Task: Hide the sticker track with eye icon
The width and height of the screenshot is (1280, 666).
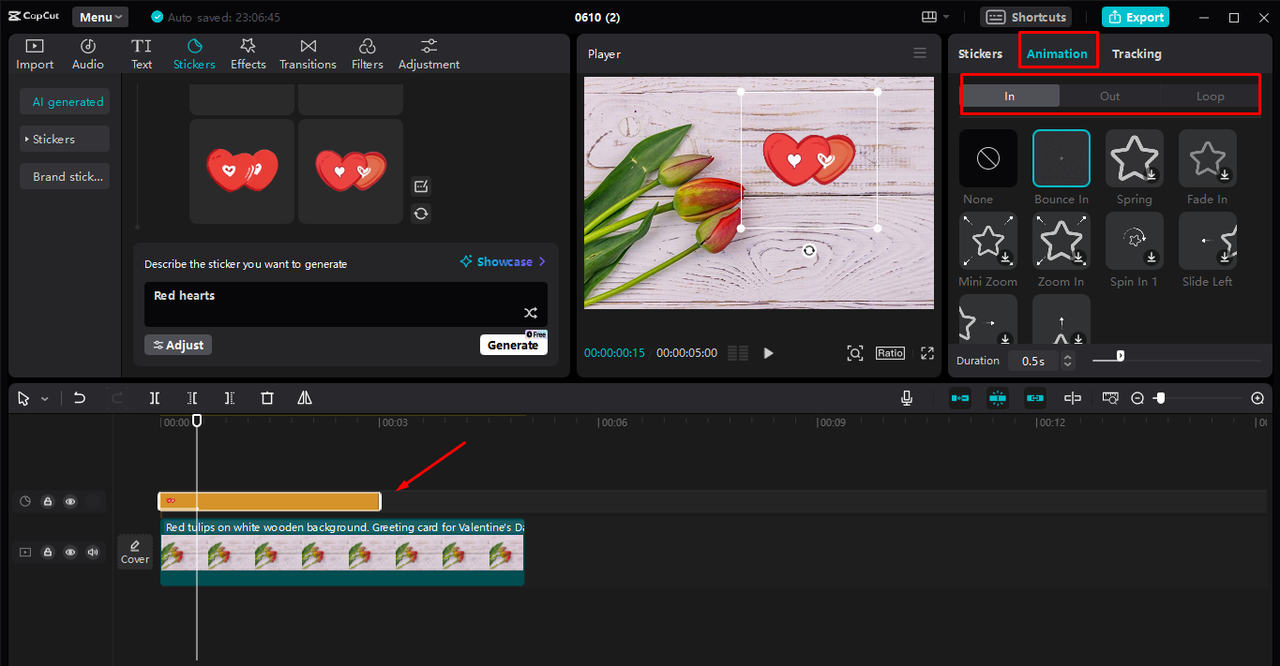Action: (x=70, y=502)
